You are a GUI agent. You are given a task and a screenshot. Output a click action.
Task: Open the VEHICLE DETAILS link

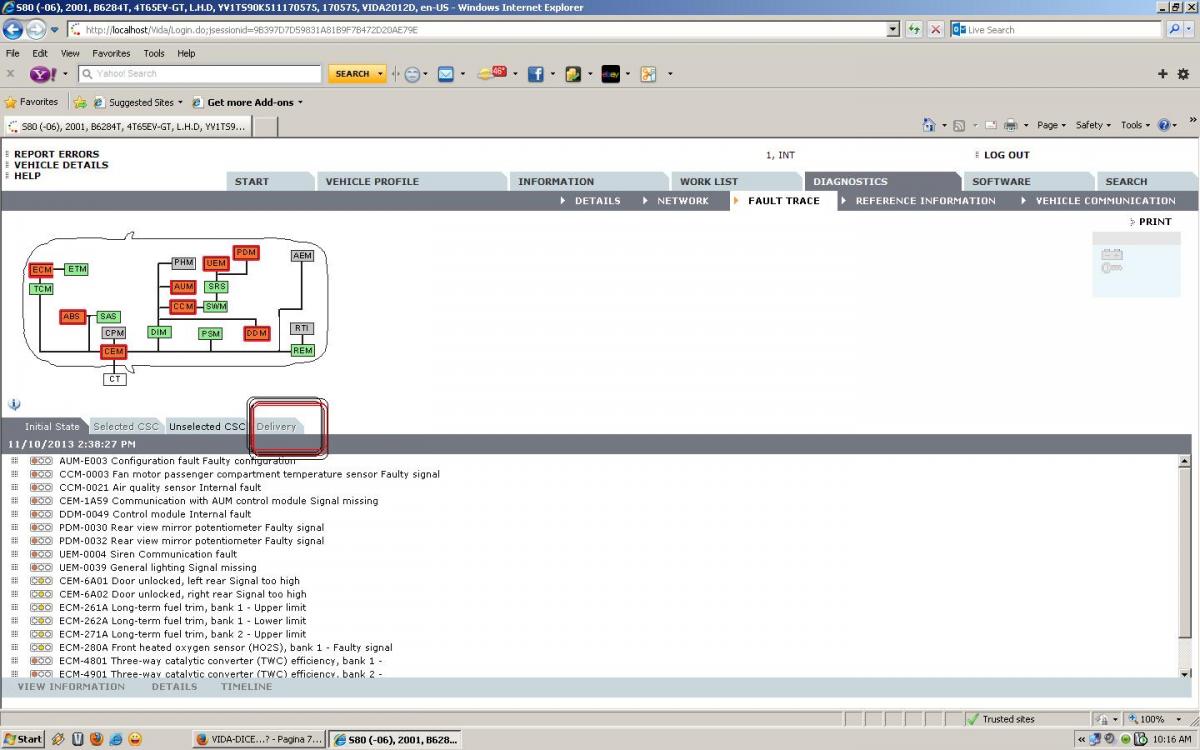click(x=61, y=165)
